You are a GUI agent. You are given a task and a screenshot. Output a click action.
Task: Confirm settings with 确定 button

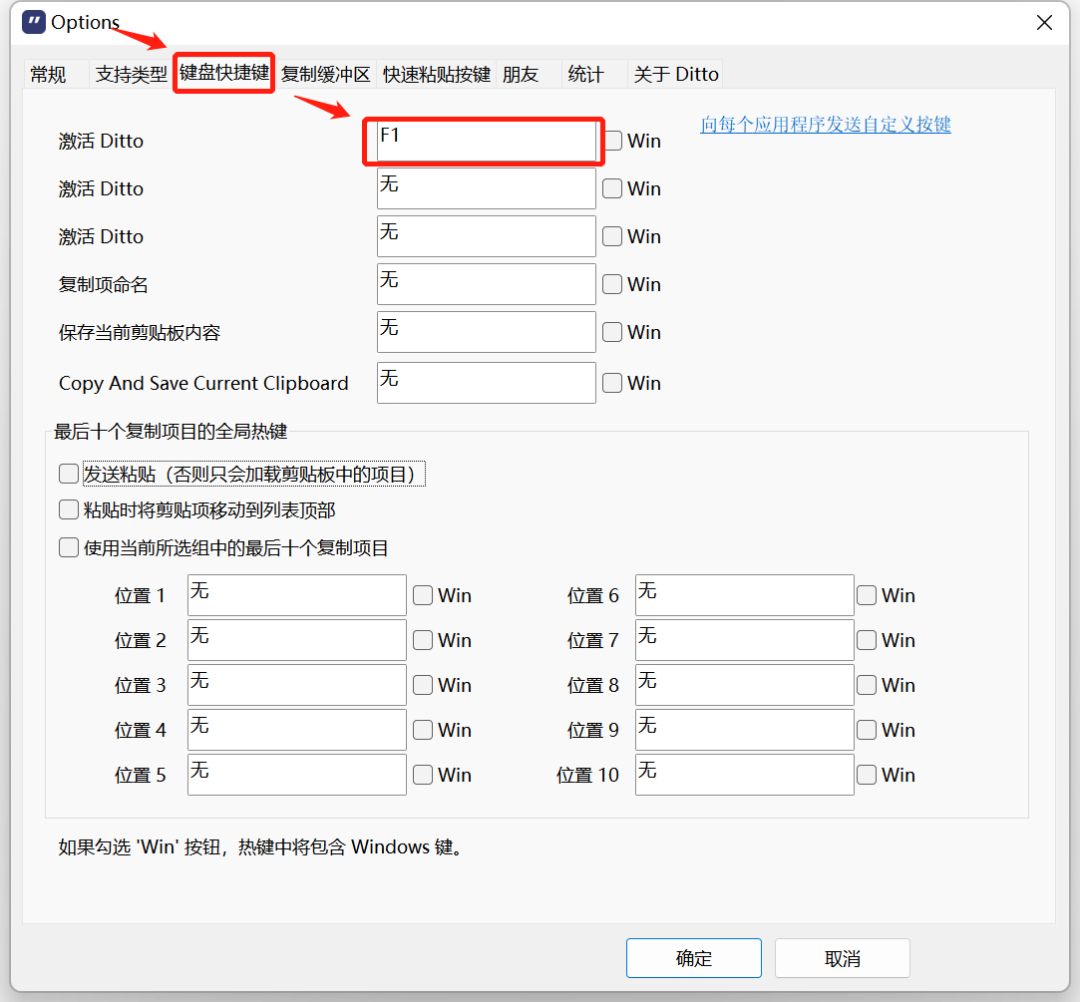tap(694, 958)
